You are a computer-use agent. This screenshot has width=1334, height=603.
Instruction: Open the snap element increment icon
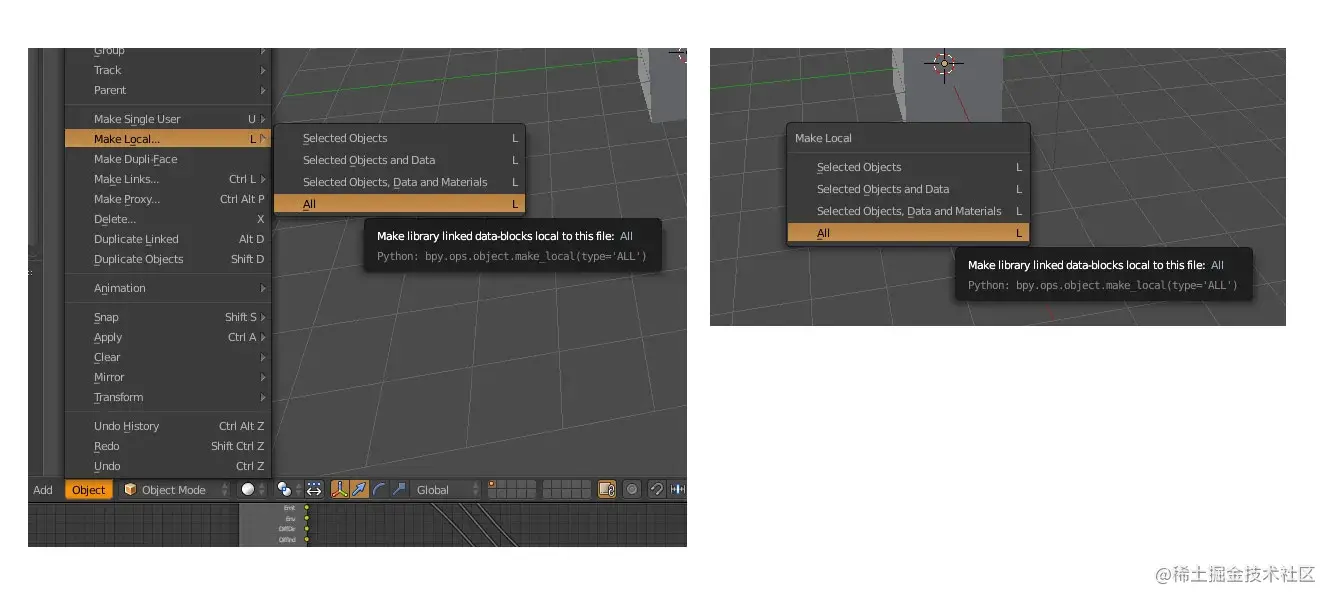[x=678, y=489]
